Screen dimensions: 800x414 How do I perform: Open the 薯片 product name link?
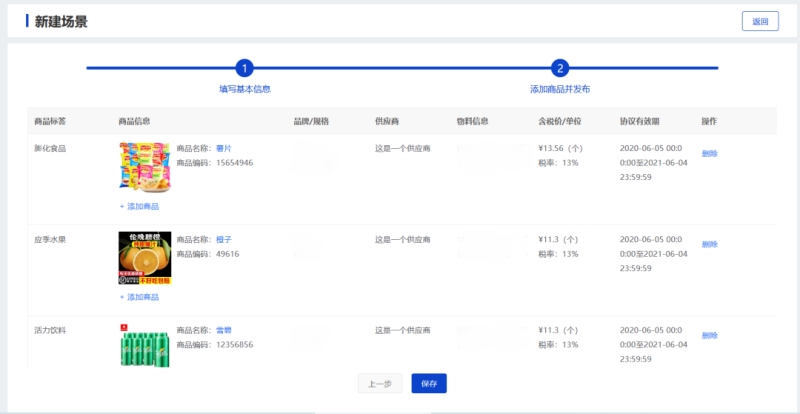pyautogui.click(x=224, y=148)
